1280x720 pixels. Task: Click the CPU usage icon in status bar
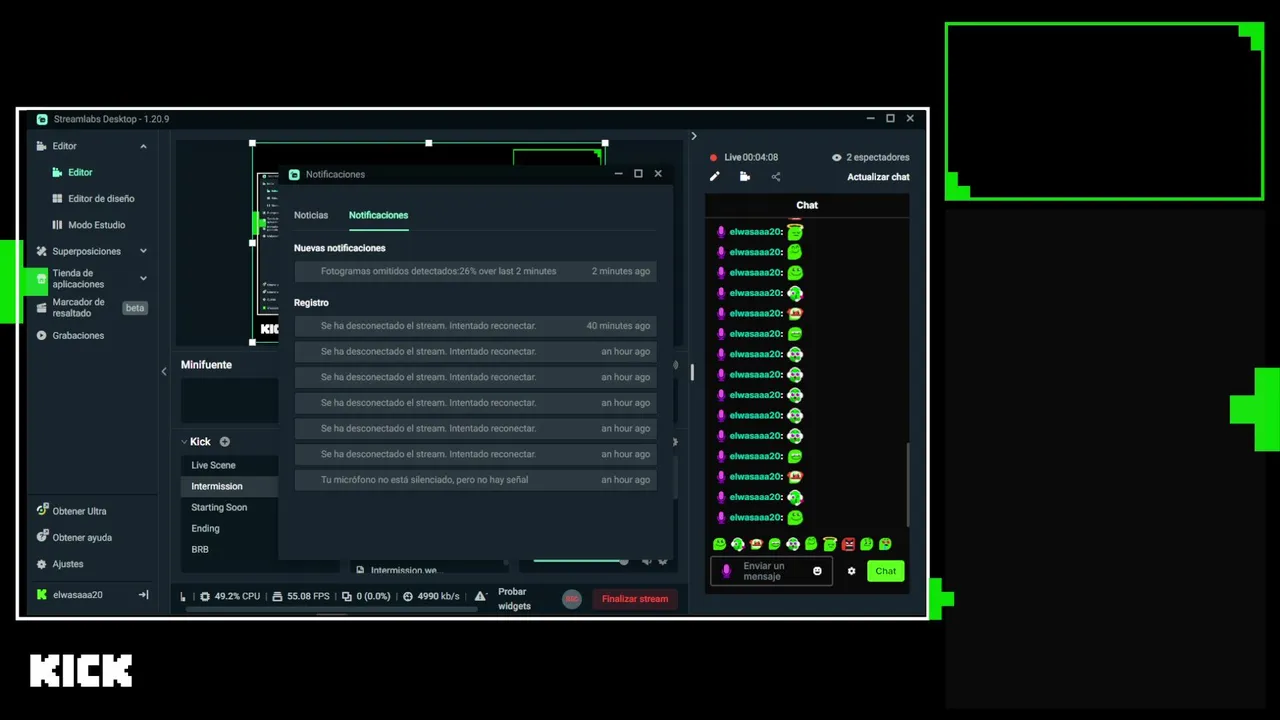point(205,596)
